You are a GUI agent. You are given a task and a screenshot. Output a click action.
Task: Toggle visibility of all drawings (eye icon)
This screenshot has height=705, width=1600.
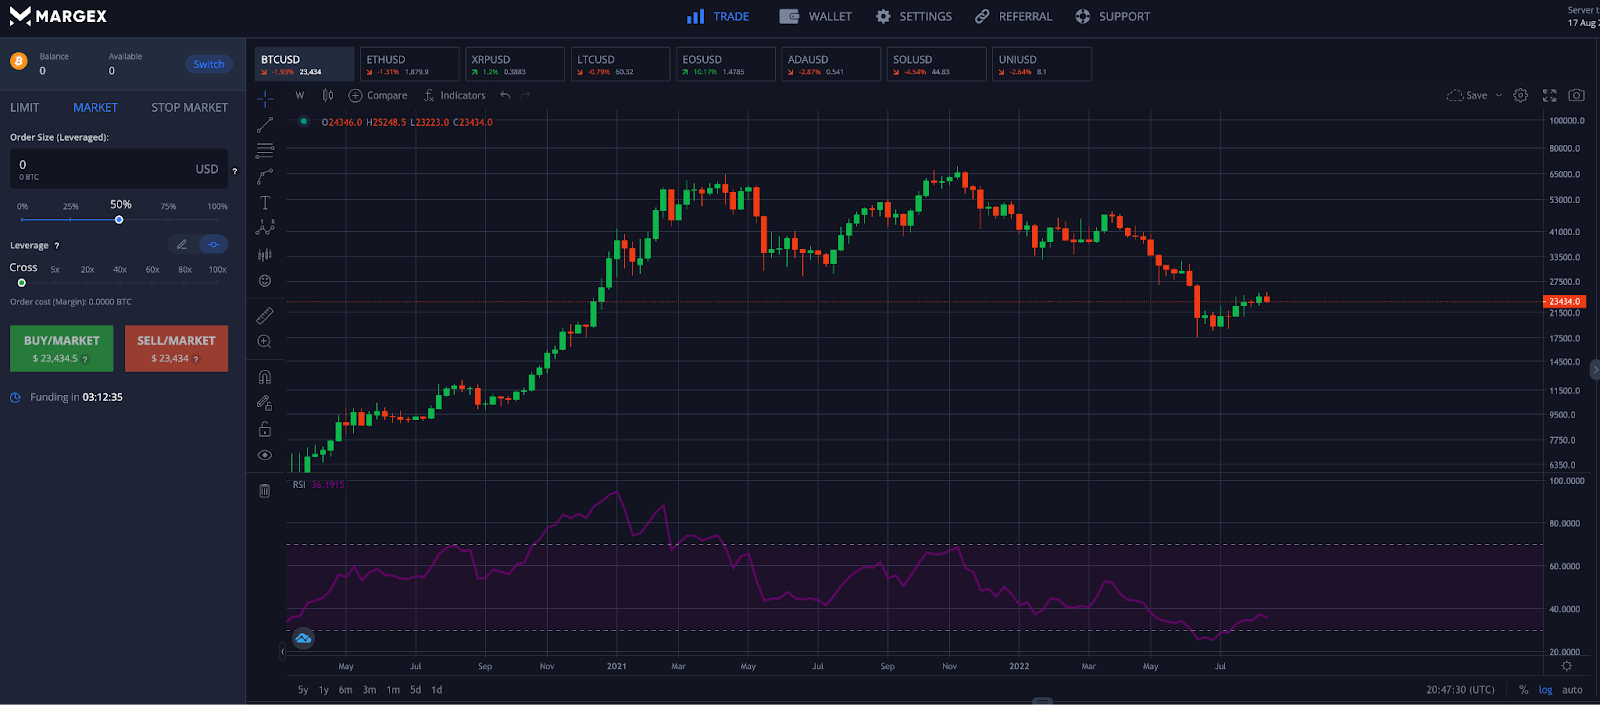265,455
